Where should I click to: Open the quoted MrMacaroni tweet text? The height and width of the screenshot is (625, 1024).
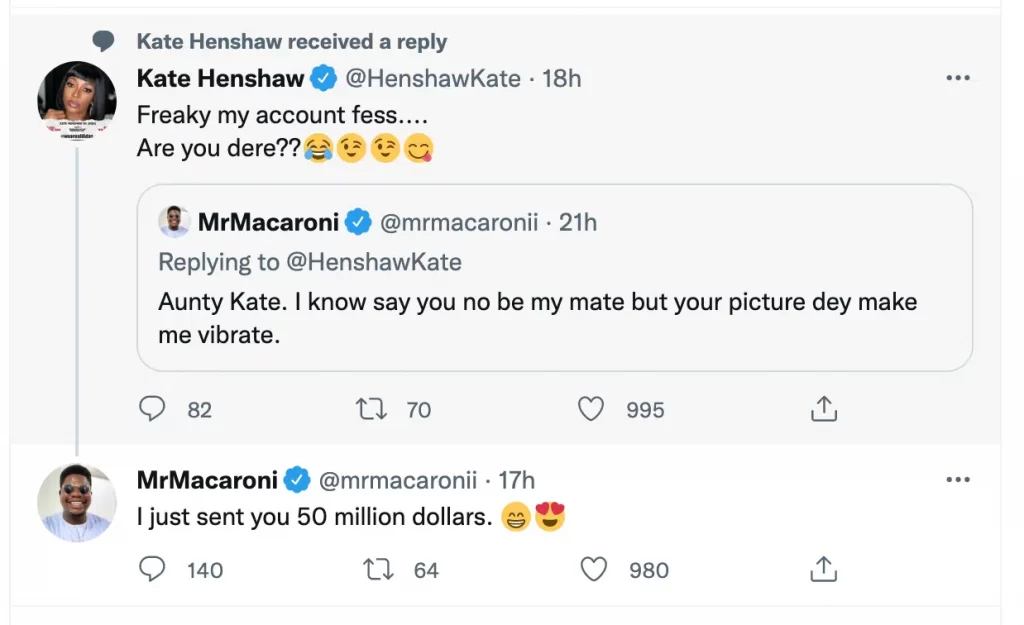tap(537, 318)
